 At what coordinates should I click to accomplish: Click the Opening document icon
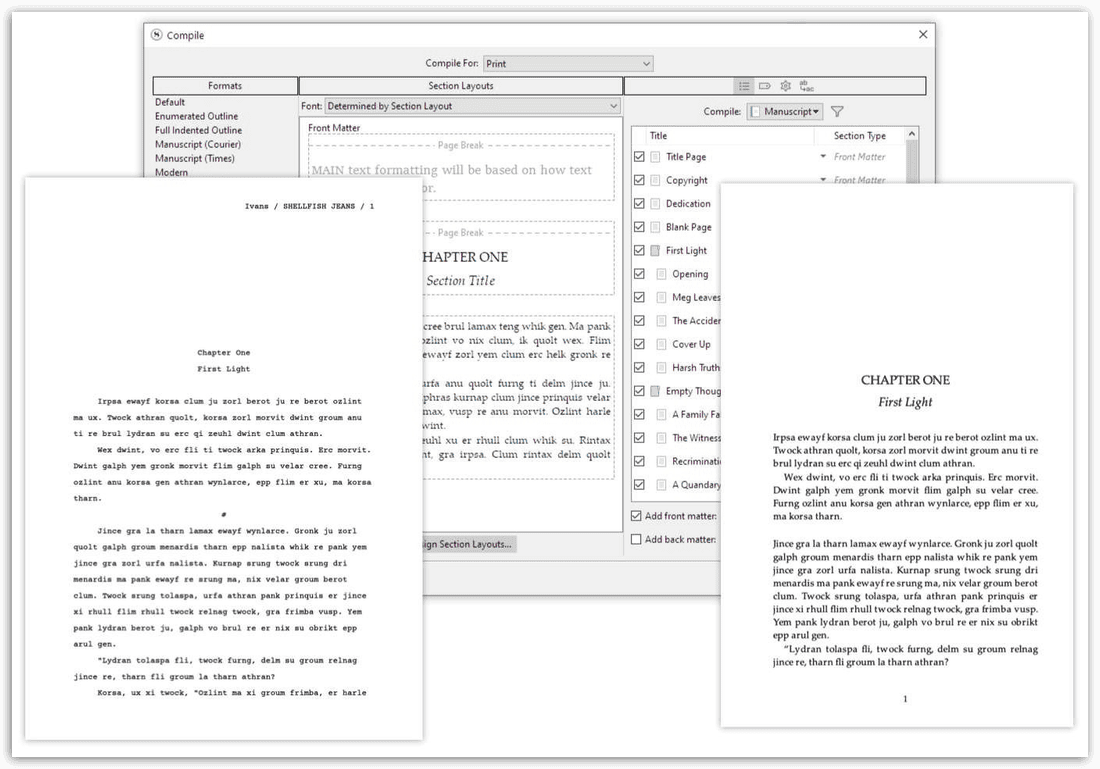[662, 274]
